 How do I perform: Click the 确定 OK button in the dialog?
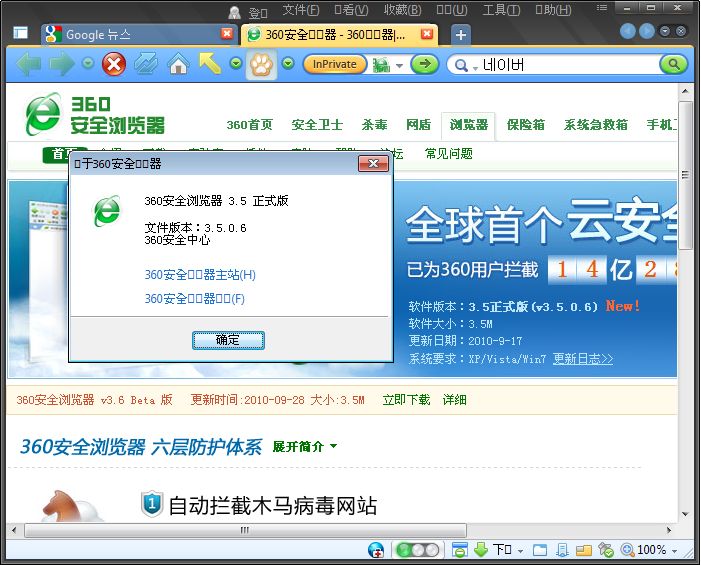click(x=228, y=340)
